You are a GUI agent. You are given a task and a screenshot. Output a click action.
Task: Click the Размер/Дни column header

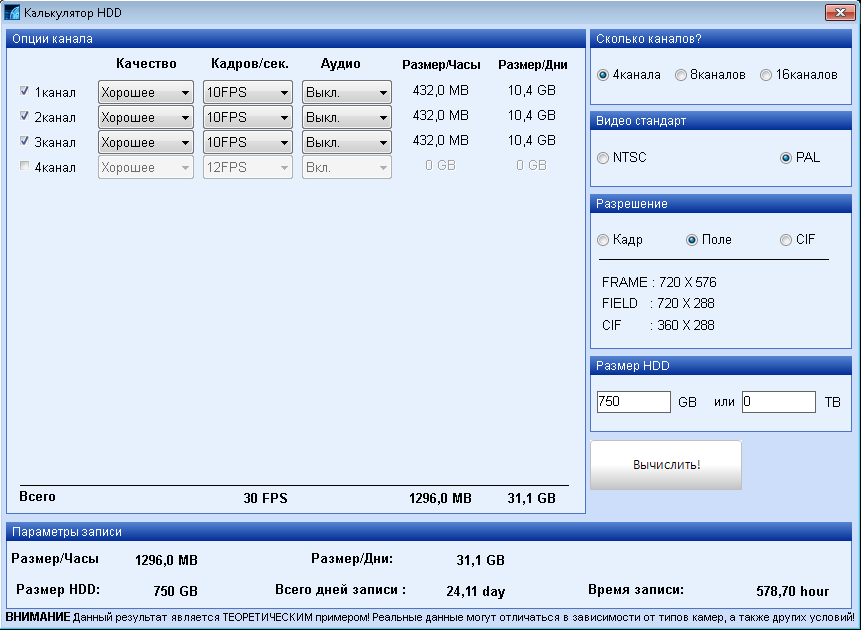(x=533, y=65)
